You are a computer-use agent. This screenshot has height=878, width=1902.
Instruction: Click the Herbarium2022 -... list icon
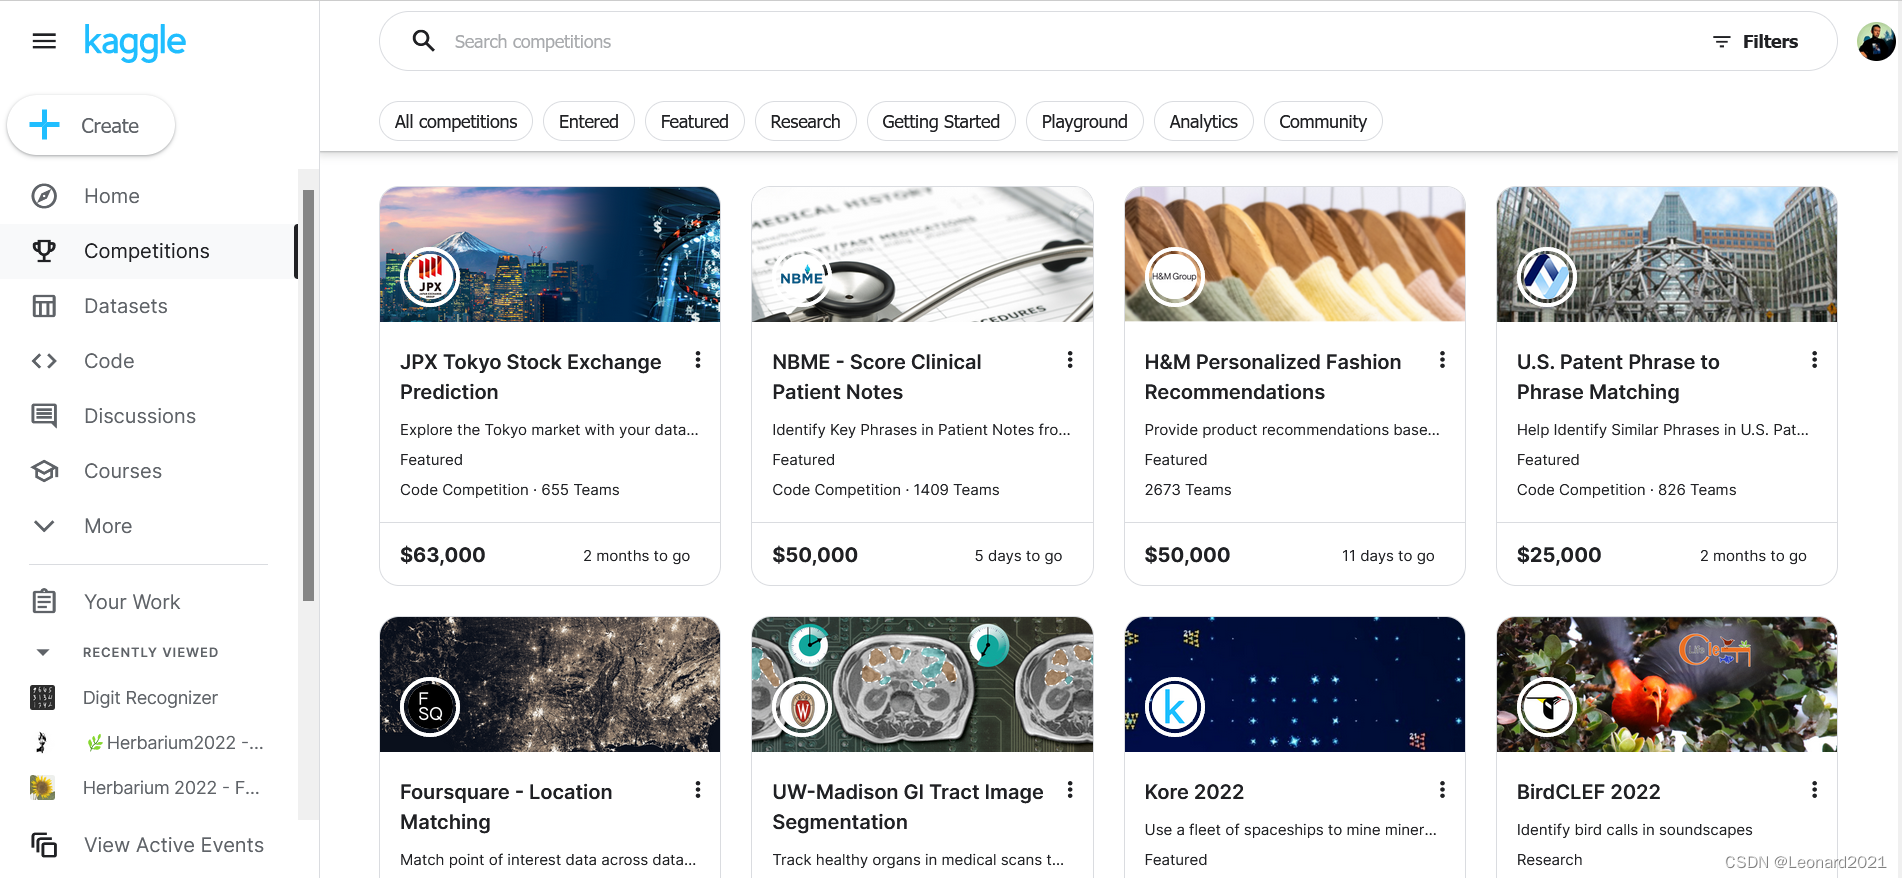(41, 742)
